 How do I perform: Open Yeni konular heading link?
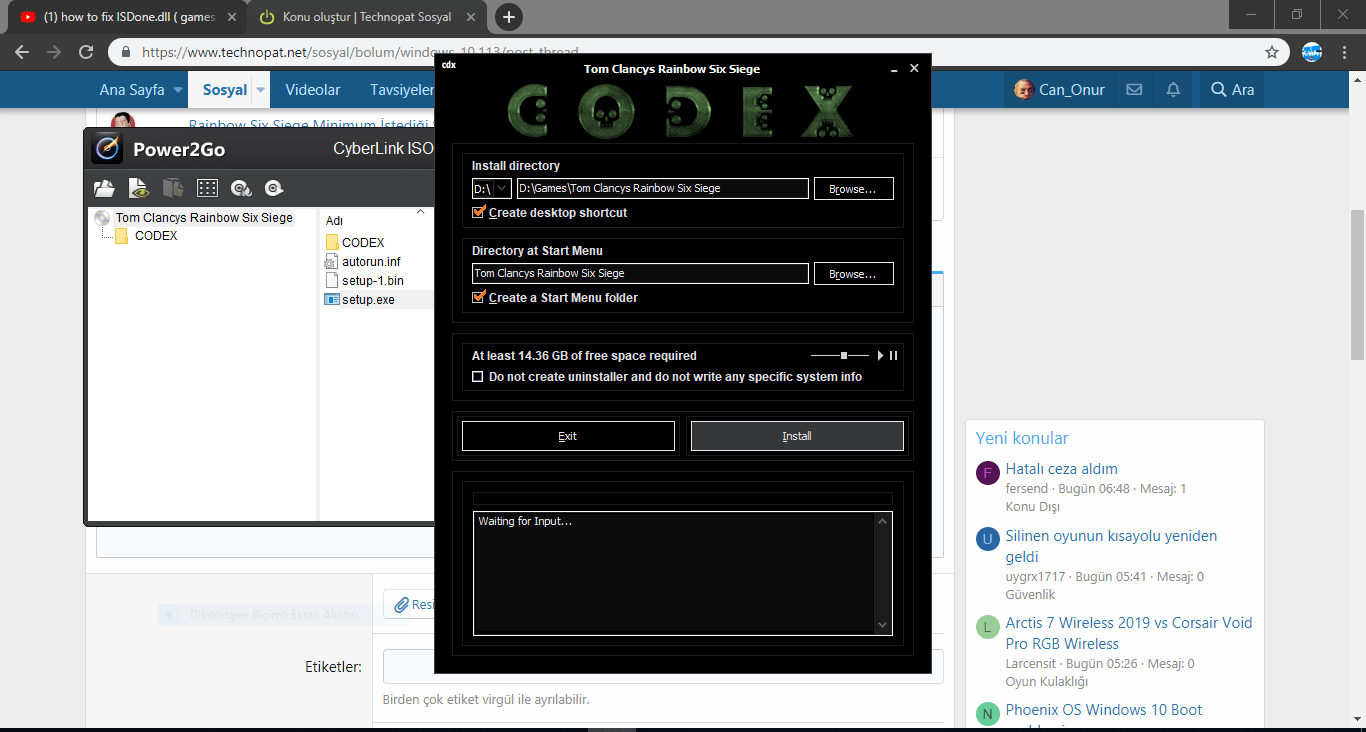point(1022,438)
